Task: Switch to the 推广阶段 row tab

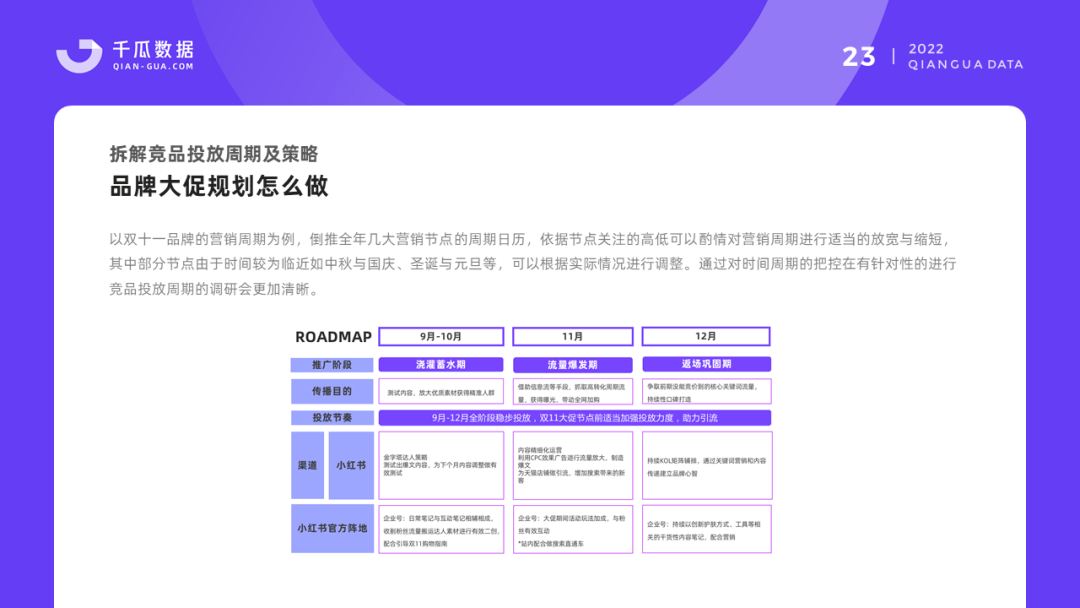Action: tap(333, 363)
